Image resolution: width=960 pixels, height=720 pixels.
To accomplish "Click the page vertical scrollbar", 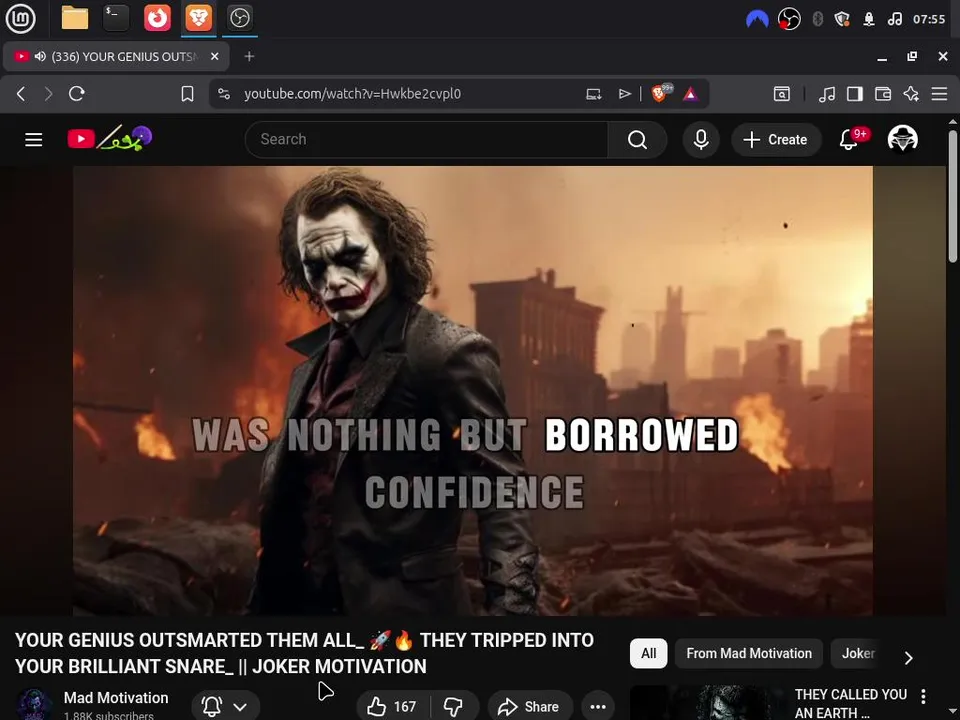I will (953, 196).
